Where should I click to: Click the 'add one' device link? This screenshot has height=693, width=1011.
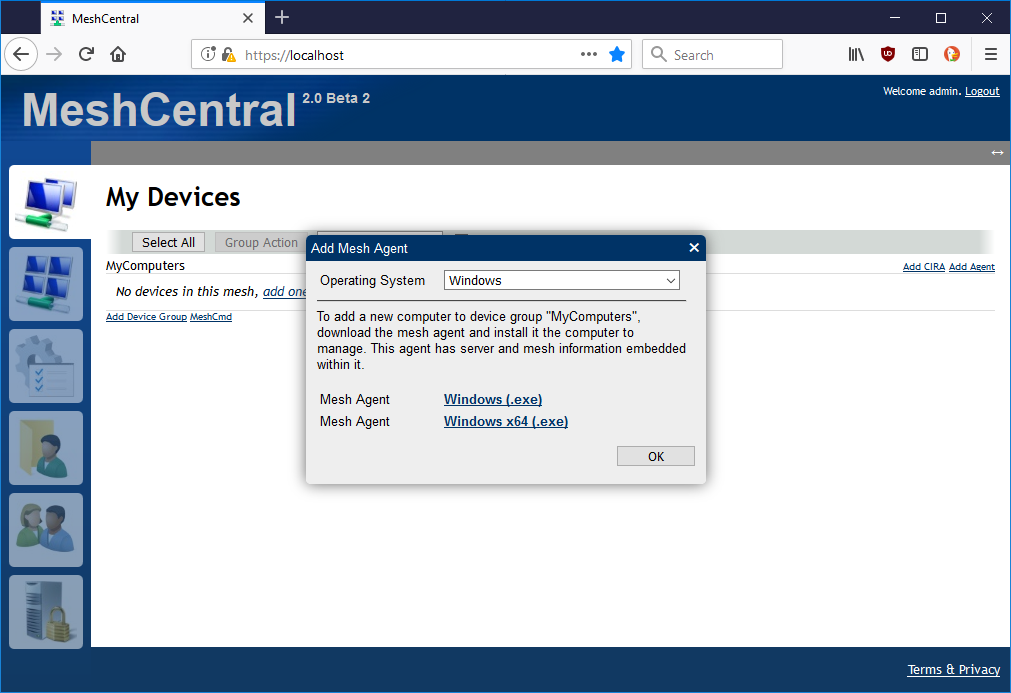(284, 291)
